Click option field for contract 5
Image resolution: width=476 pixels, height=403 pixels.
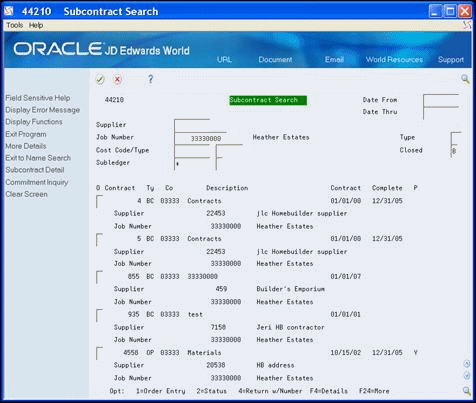pos(99,240)
